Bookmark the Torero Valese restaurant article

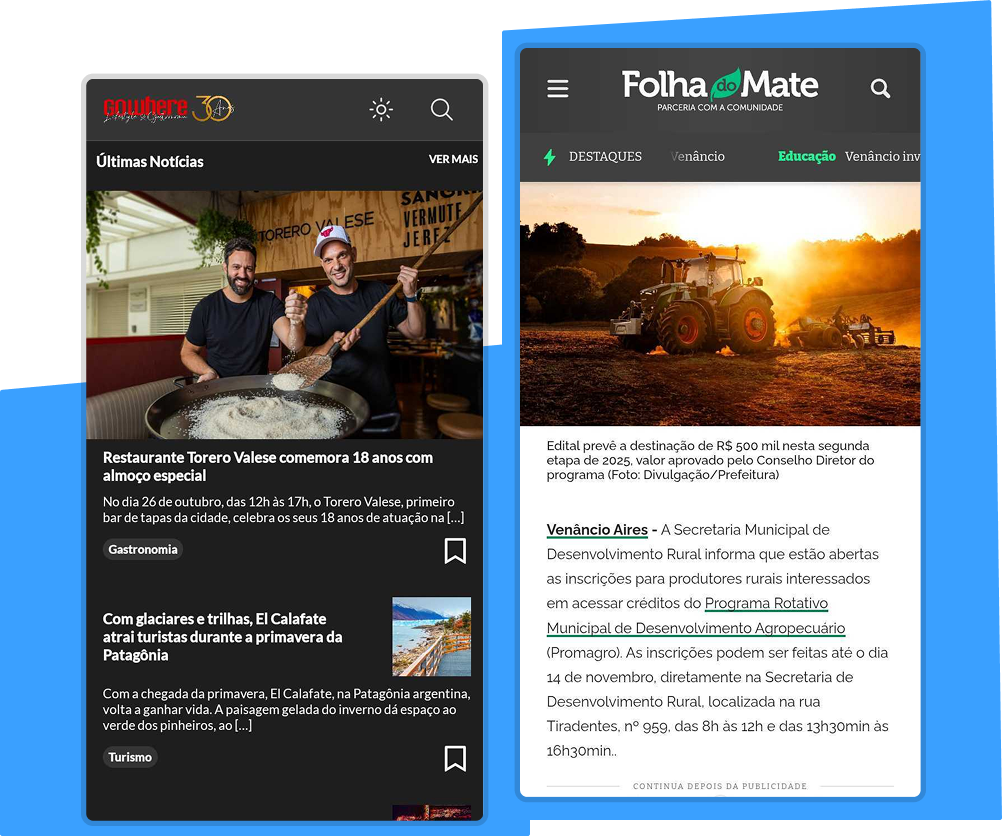(x=455, y=551)
